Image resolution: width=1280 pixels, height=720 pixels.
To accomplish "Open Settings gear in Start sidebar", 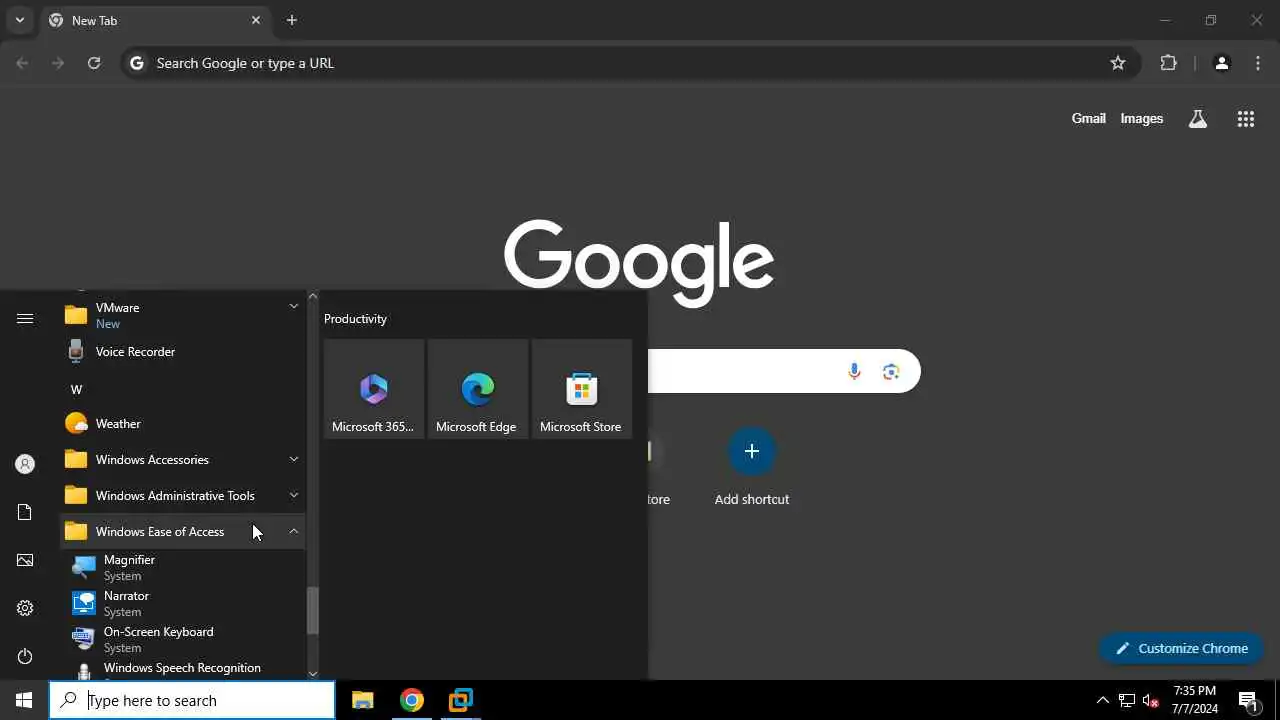I will coord(25,608).
